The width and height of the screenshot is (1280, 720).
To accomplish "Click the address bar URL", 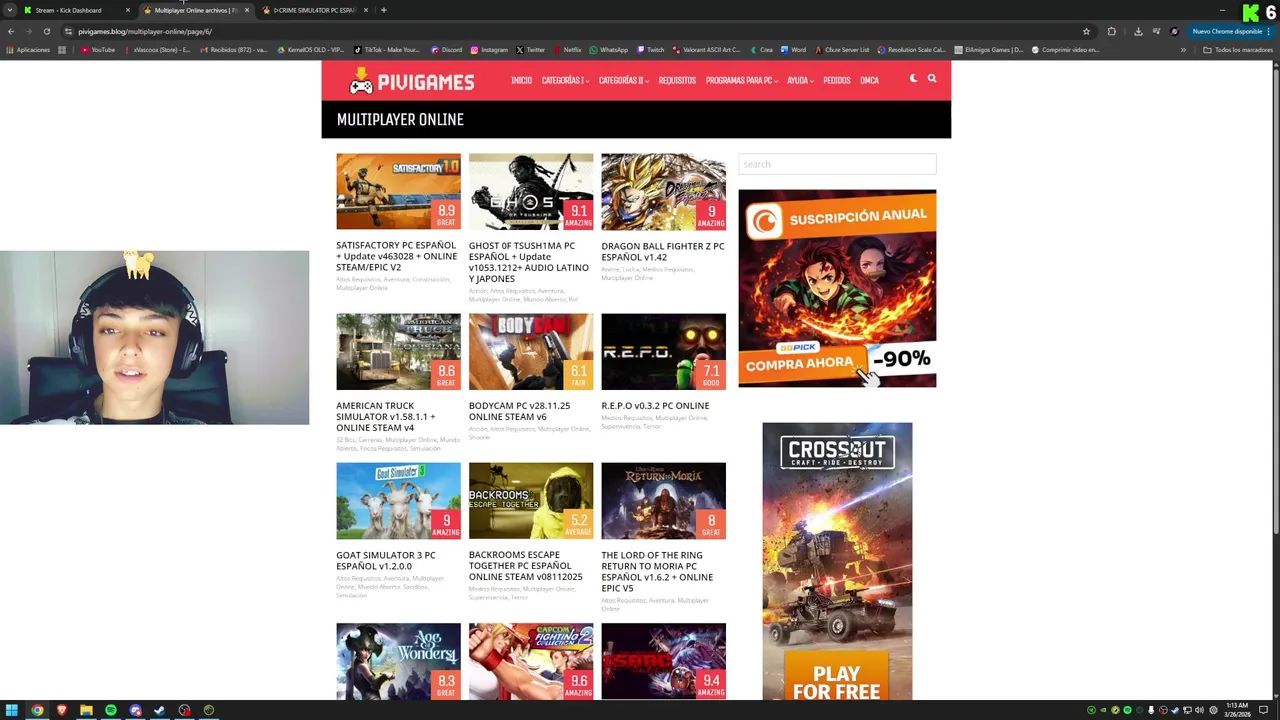I will [145, 31].
